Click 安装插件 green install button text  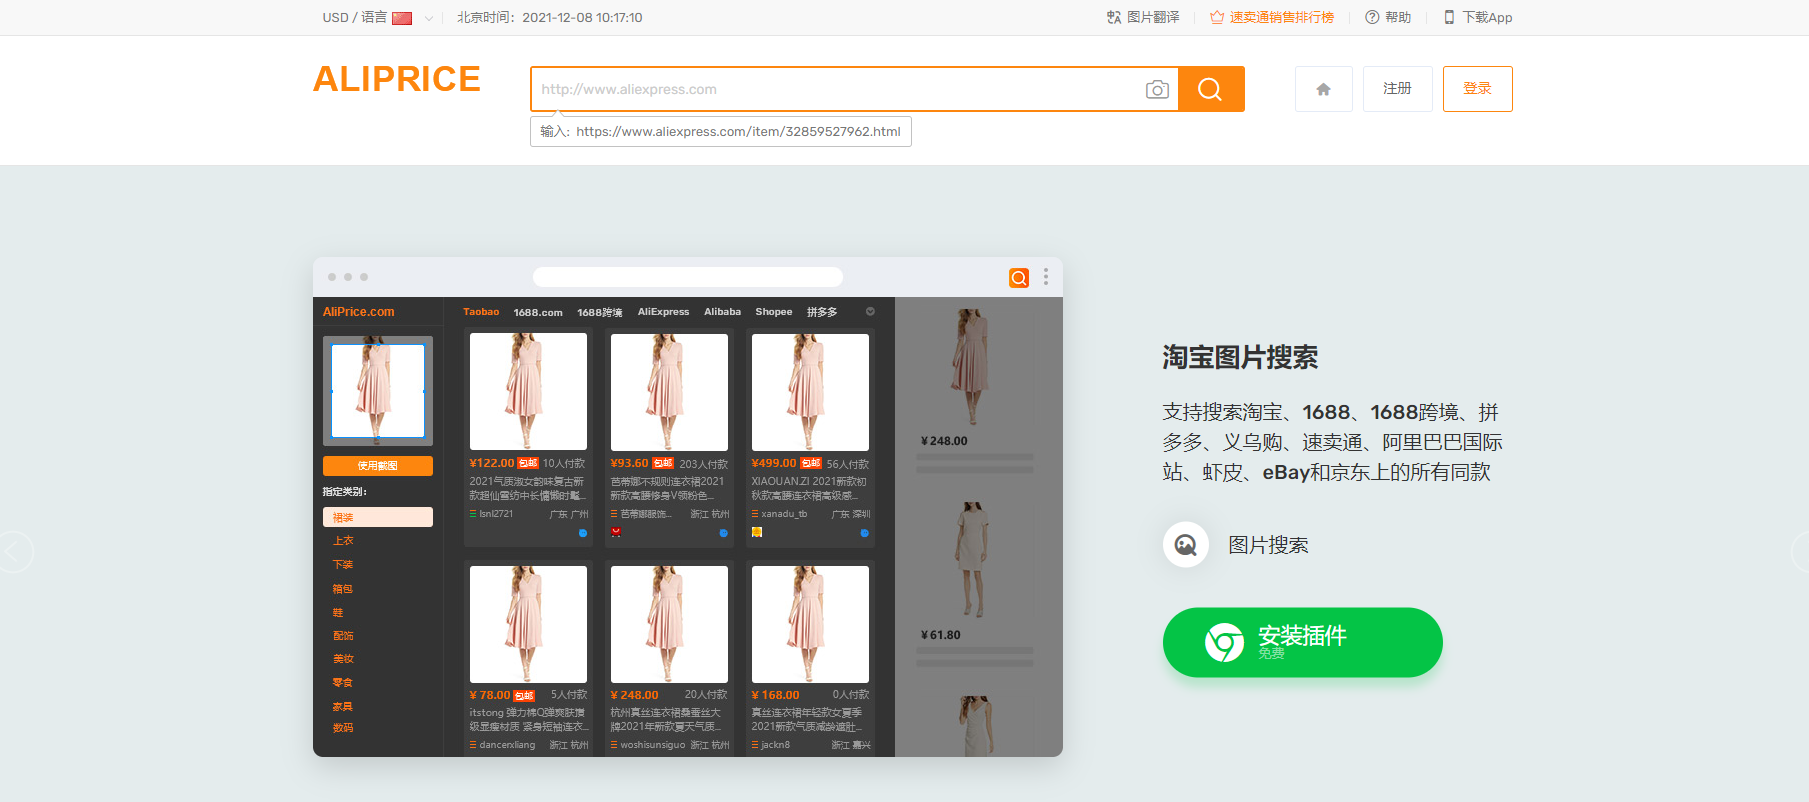tap(1302, 636)
